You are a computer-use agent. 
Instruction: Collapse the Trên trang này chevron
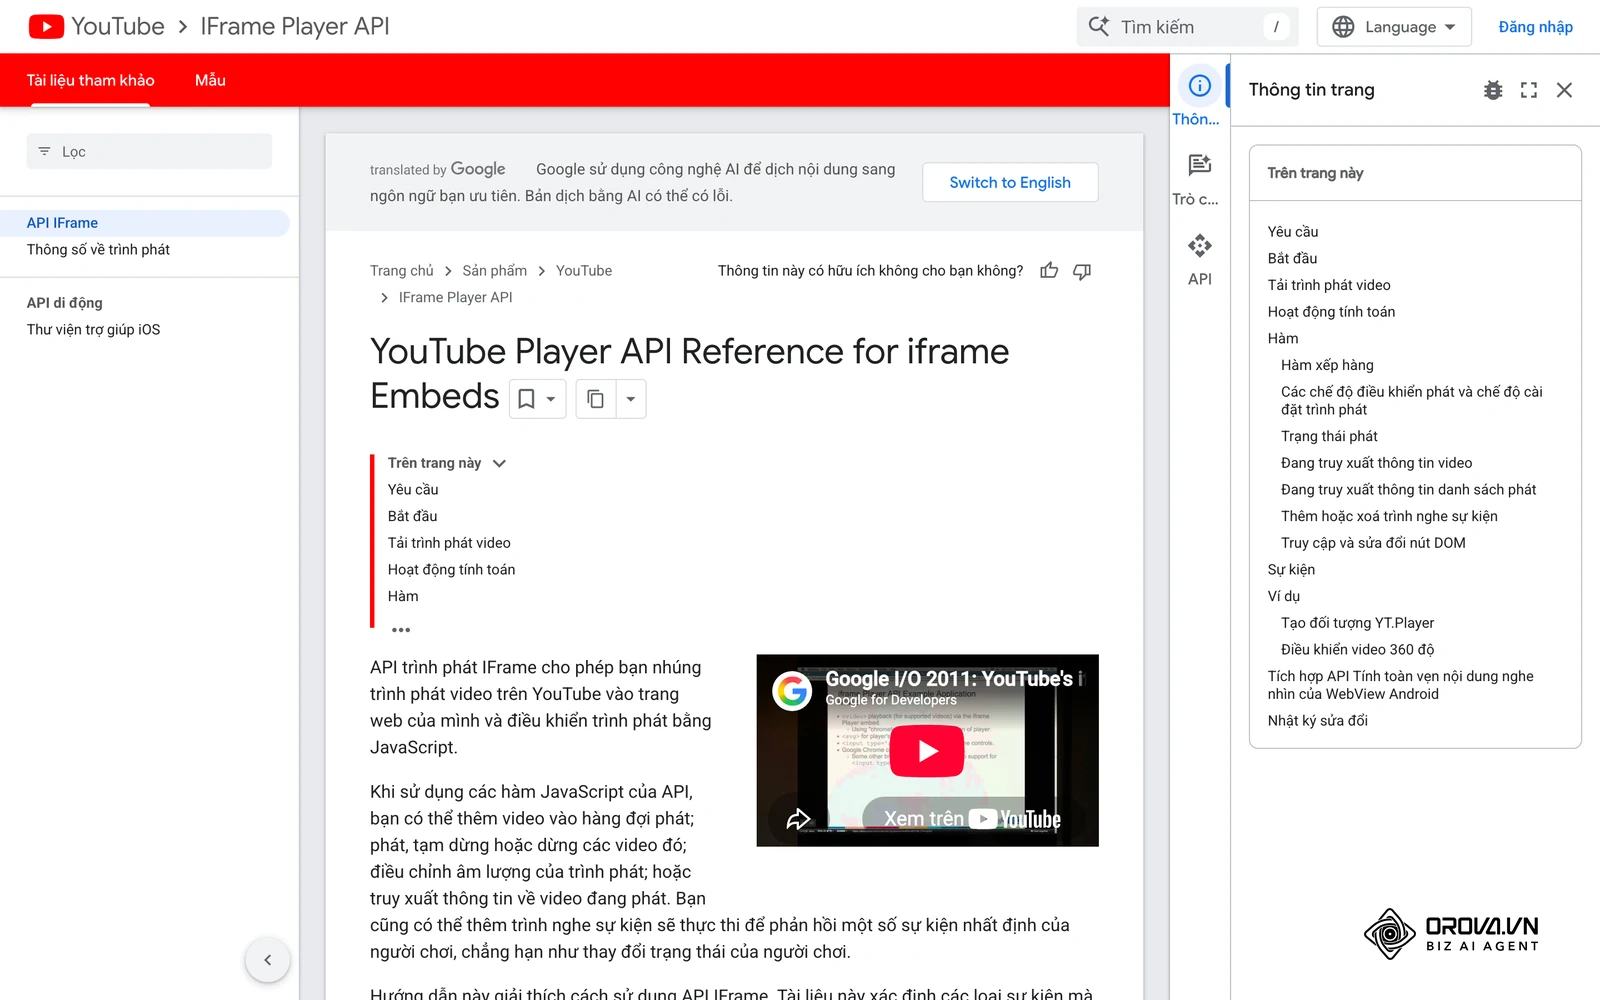point(499,463)
